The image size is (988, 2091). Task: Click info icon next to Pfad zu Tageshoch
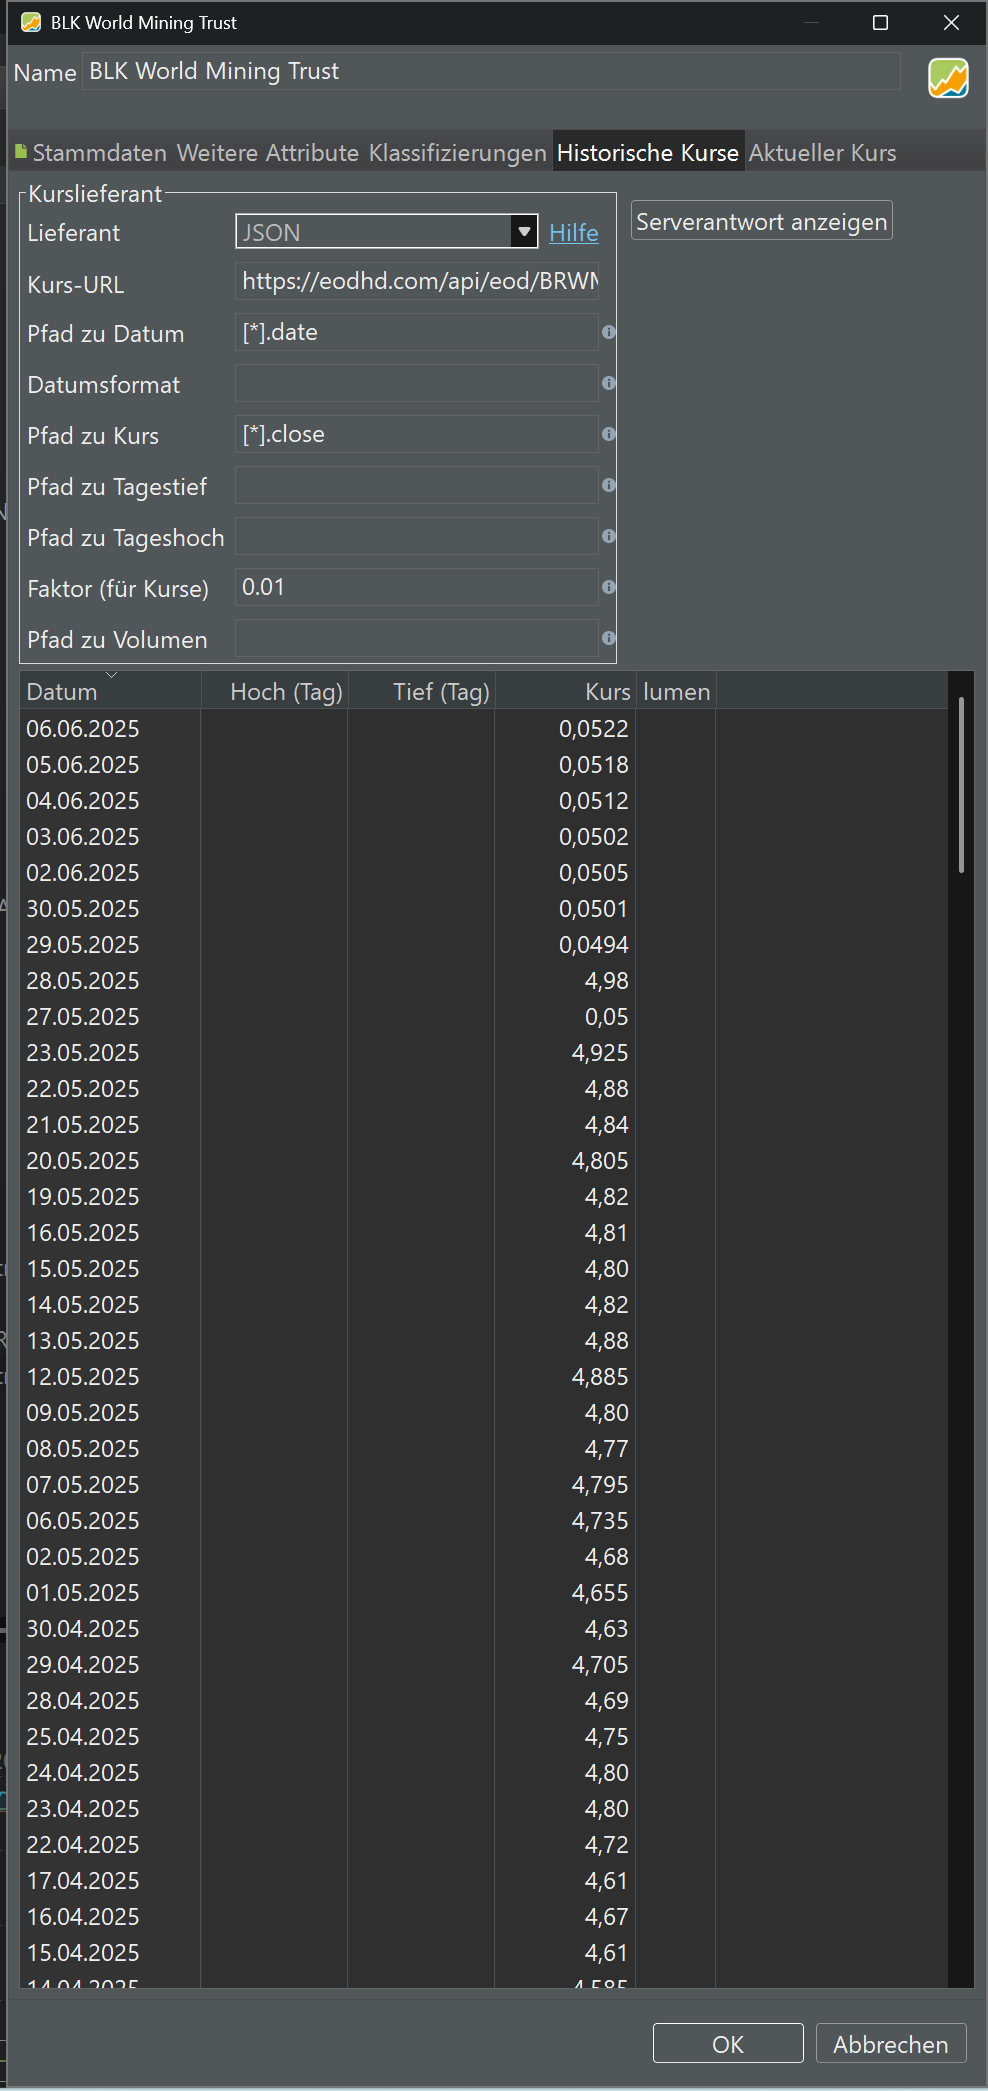(x=608, y=536)
